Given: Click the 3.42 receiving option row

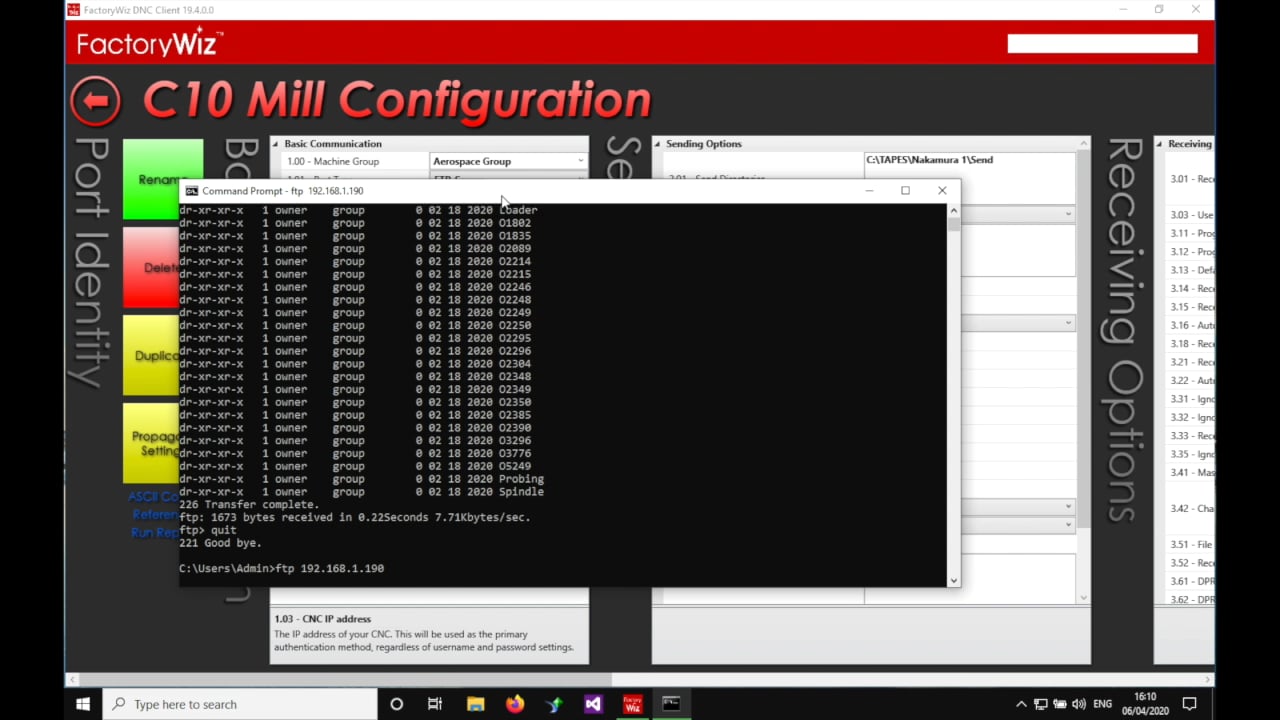Looking at the screenshot, I should (1191, 508).
